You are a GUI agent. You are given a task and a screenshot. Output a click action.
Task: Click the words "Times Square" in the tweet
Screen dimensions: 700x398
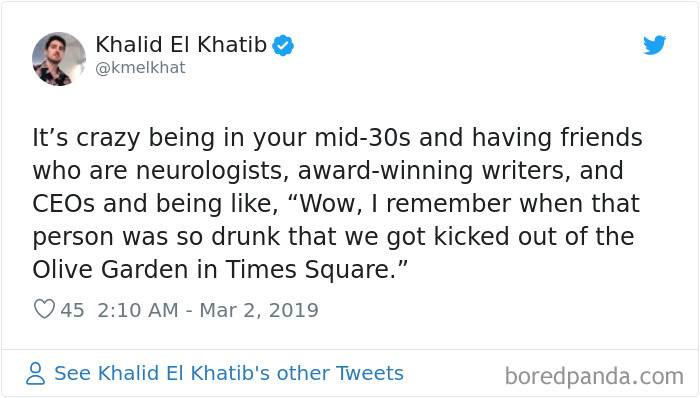click(308, 270)
